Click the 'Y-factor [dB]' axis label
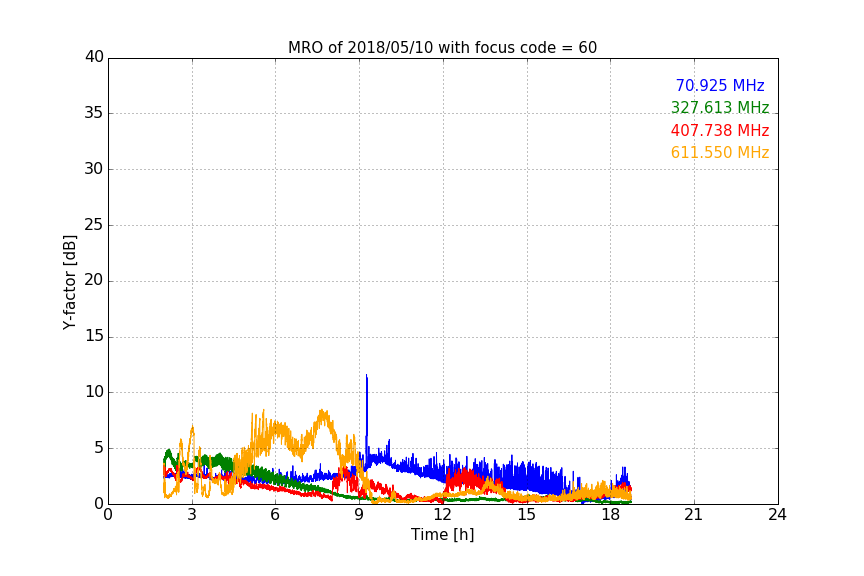 (x=69, y=283)
